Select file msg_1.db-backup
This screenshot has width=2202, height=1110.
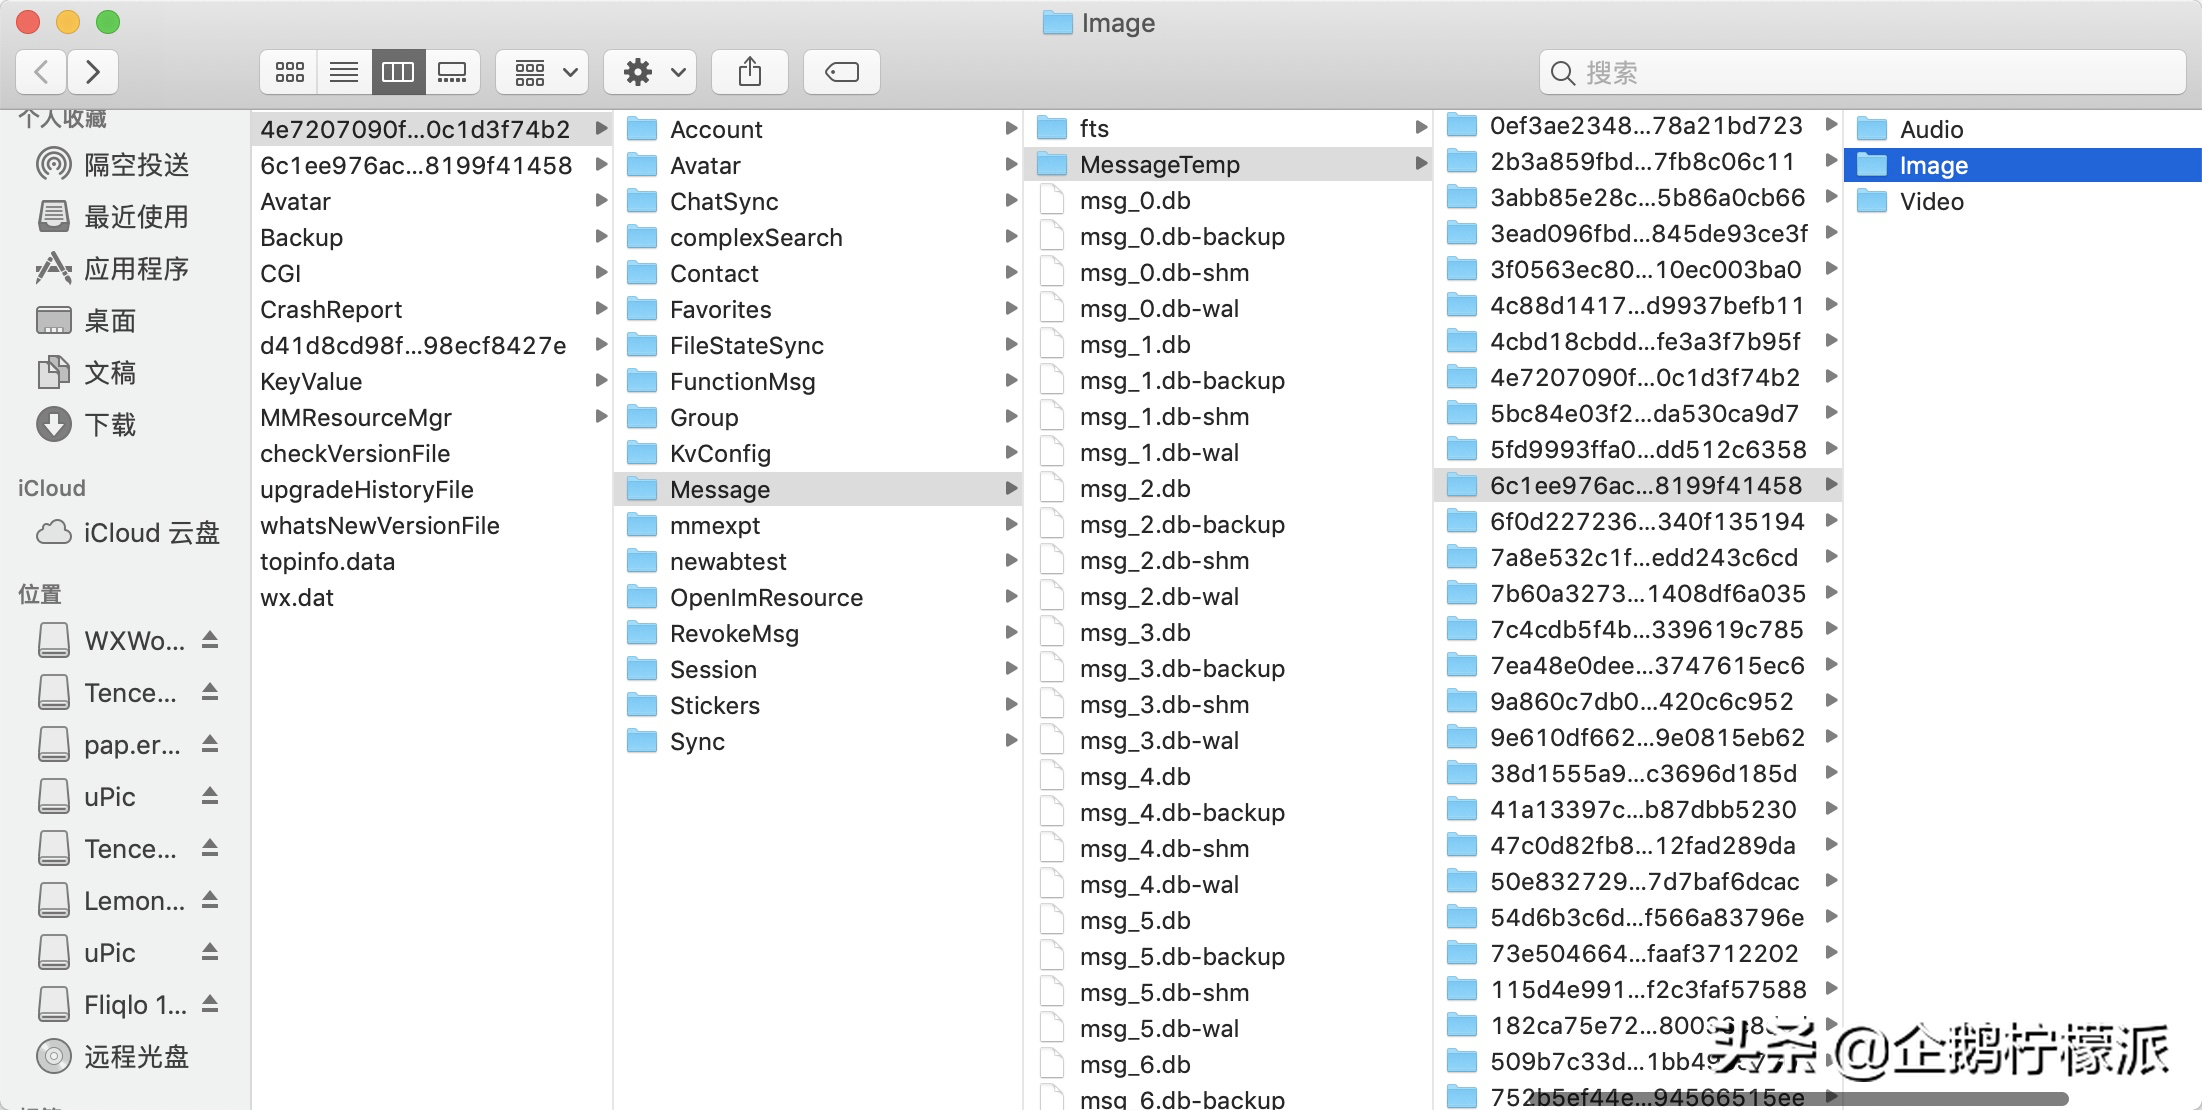click(x=1228, y=380)
